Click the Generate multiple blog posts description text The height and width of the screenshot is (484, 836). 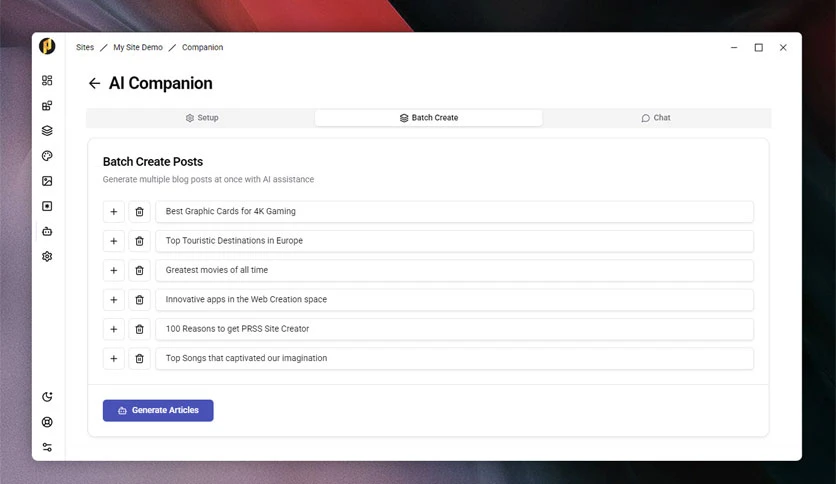tap(208, 180)
